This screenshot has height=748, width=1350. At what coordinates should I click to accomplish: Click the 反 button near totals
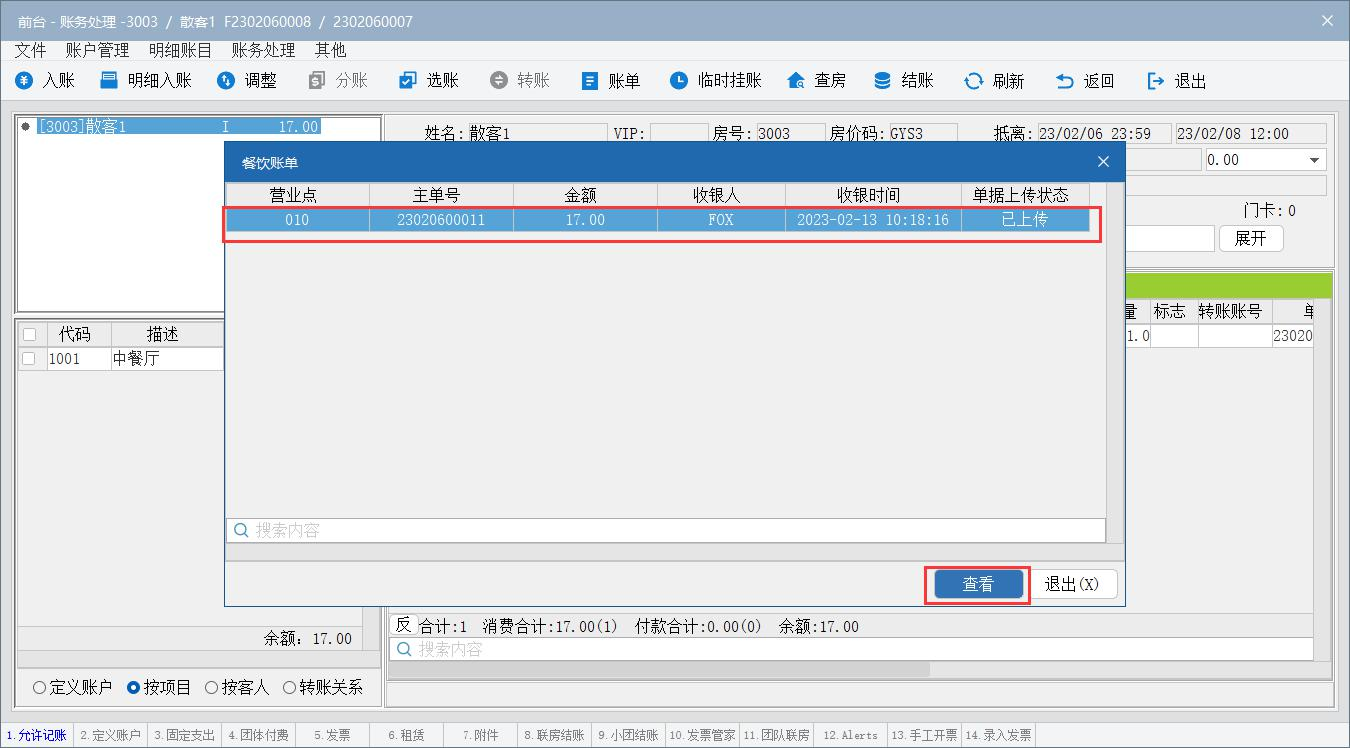coord(403,625)
